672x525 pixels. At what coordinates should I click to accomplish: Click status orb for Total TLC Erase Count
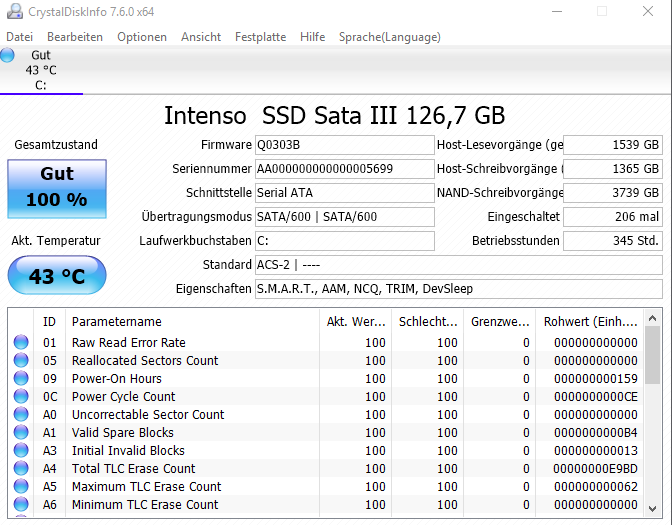click(x=21, y=468)
